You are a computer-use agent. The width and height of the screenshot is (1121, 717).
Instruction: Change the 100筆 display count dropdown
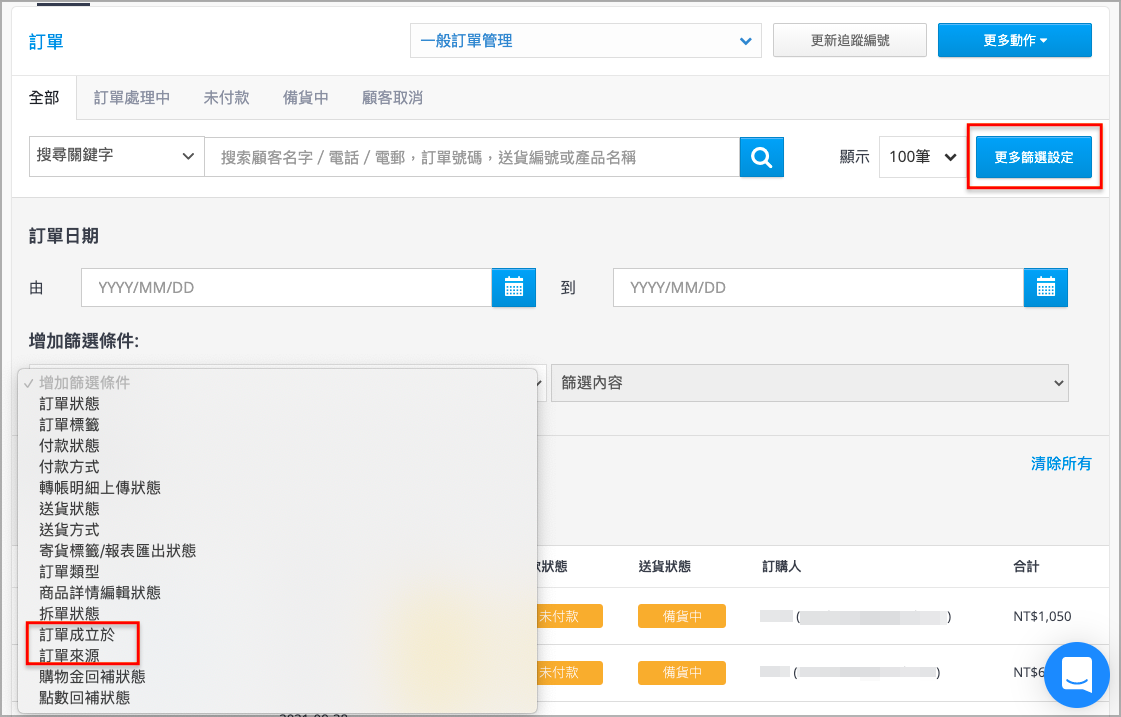tap(922, 157)
